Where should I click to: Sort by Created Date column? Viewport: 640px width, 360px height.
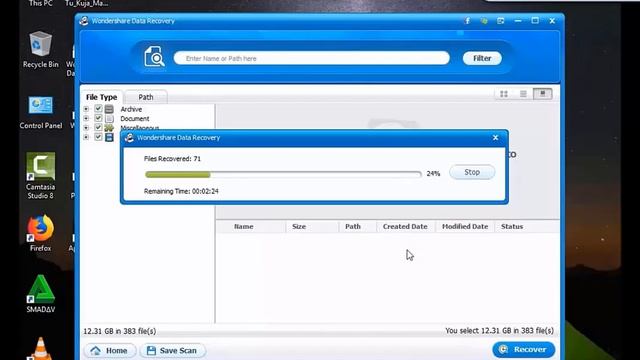click(x=405, y=227)
